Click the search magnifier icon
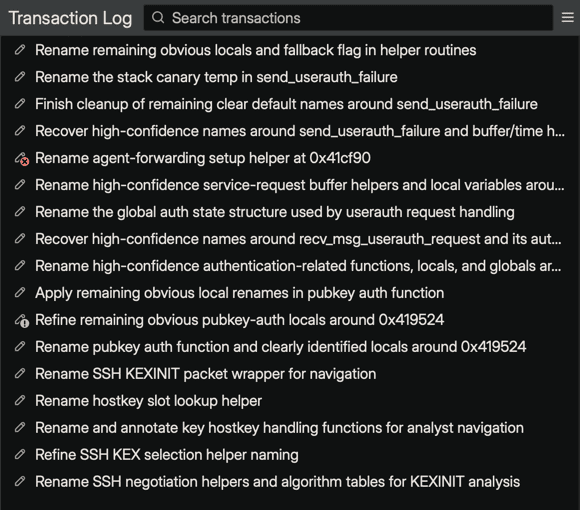This screenshot has width=580, height=510. 158,17
